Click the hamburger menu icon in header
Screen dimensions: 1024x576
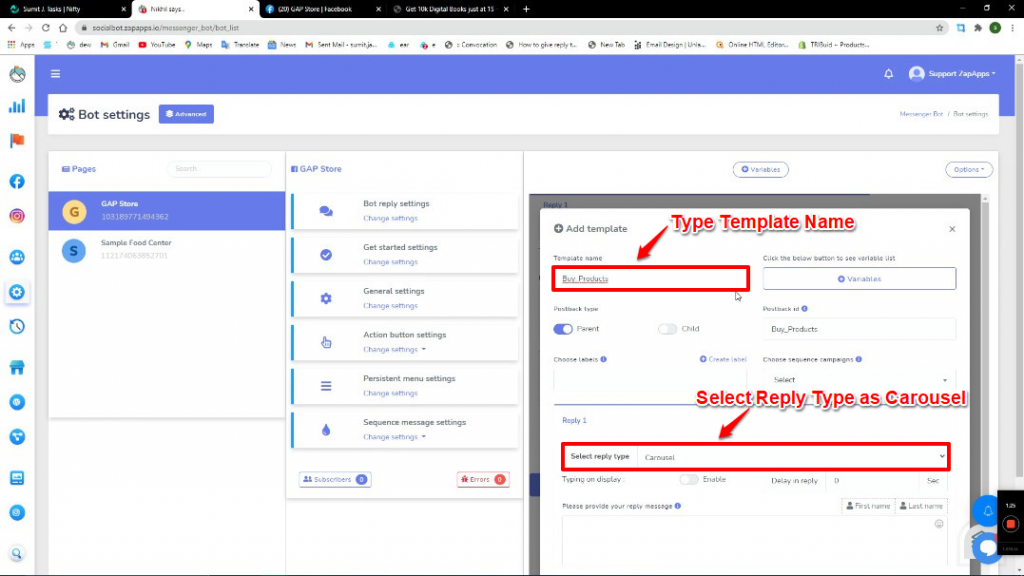pos(55,74)
